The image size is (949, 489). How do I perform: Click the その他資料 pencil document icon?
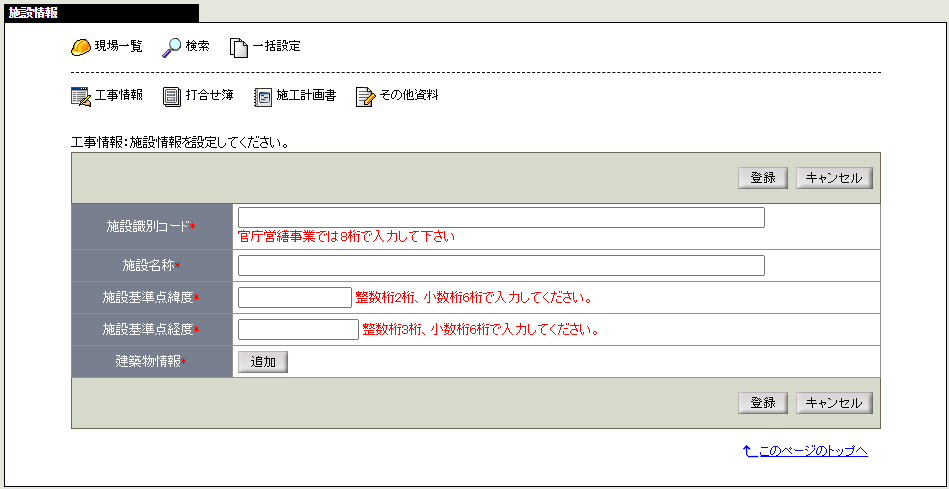click(x=366, y=97)
